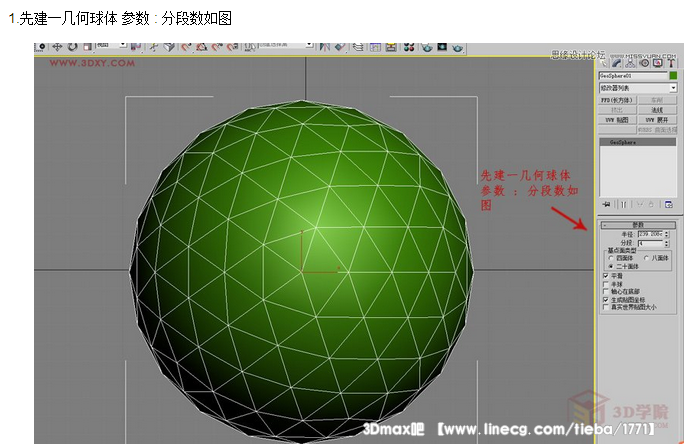This screenshot has width=684, height=446.
Task: Open Curve Editor icon
Action: coord(375,47)
